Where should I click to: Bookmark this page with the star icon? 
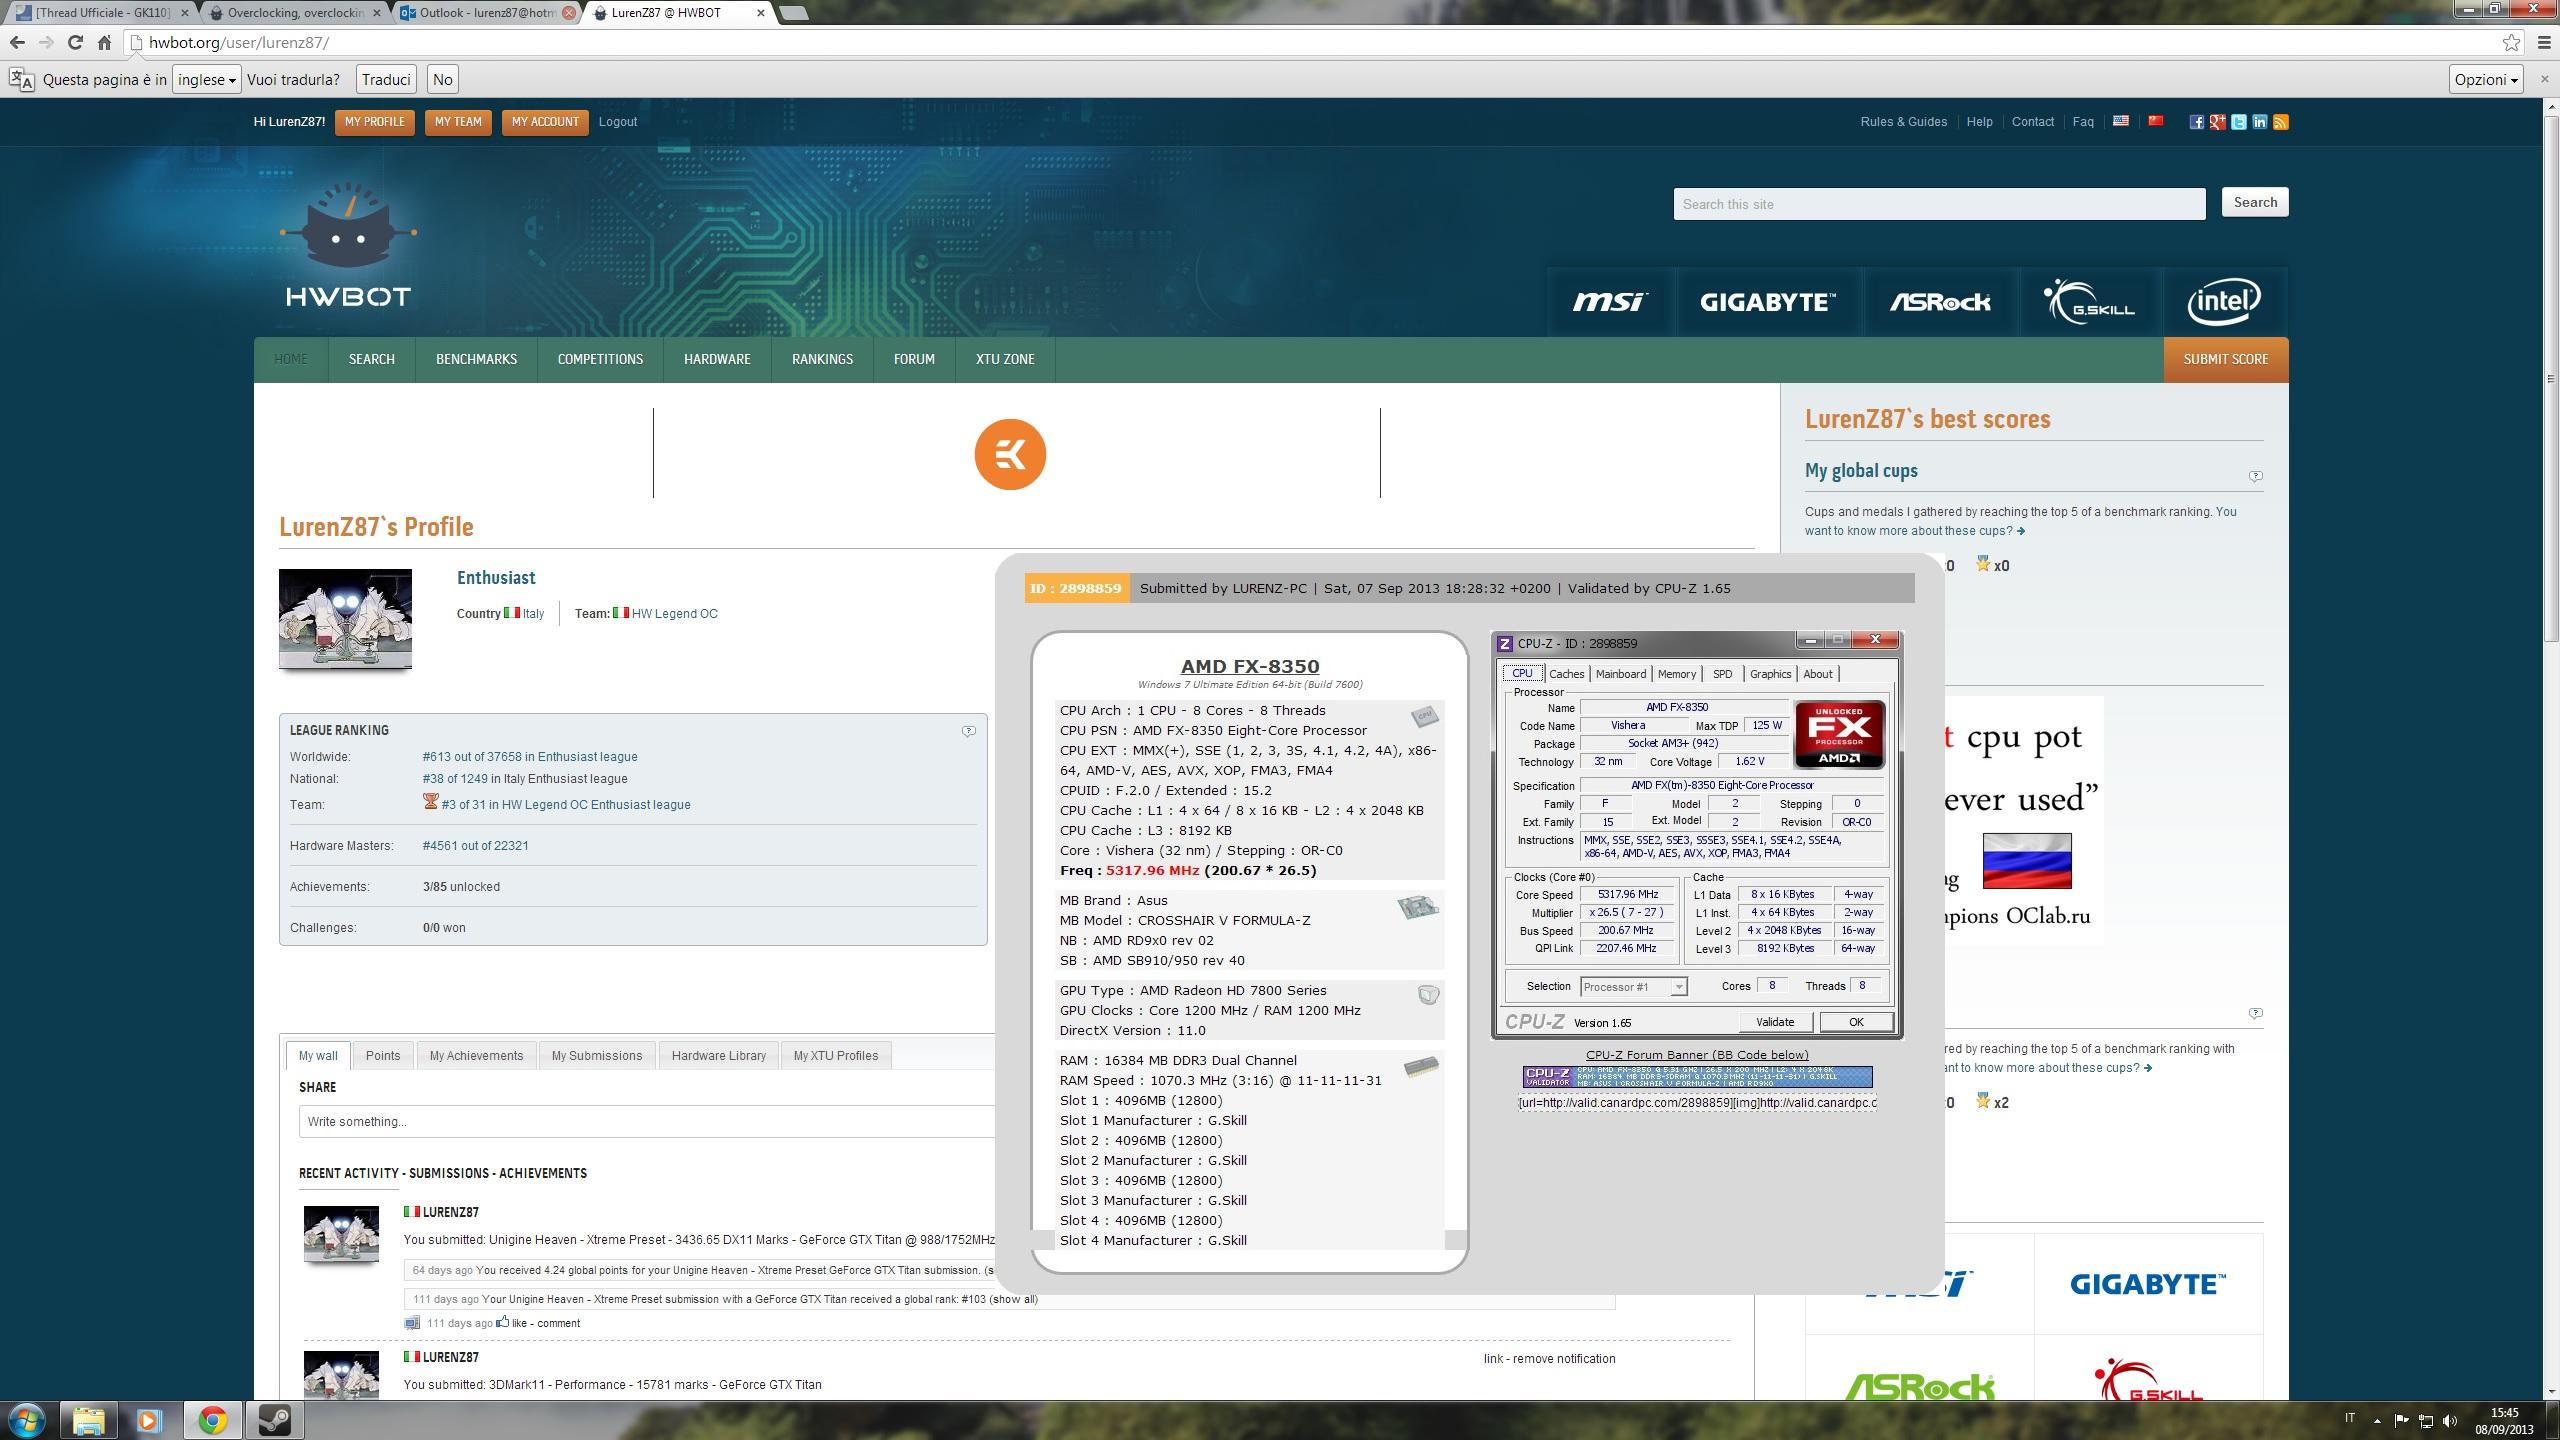[2511, 43]
